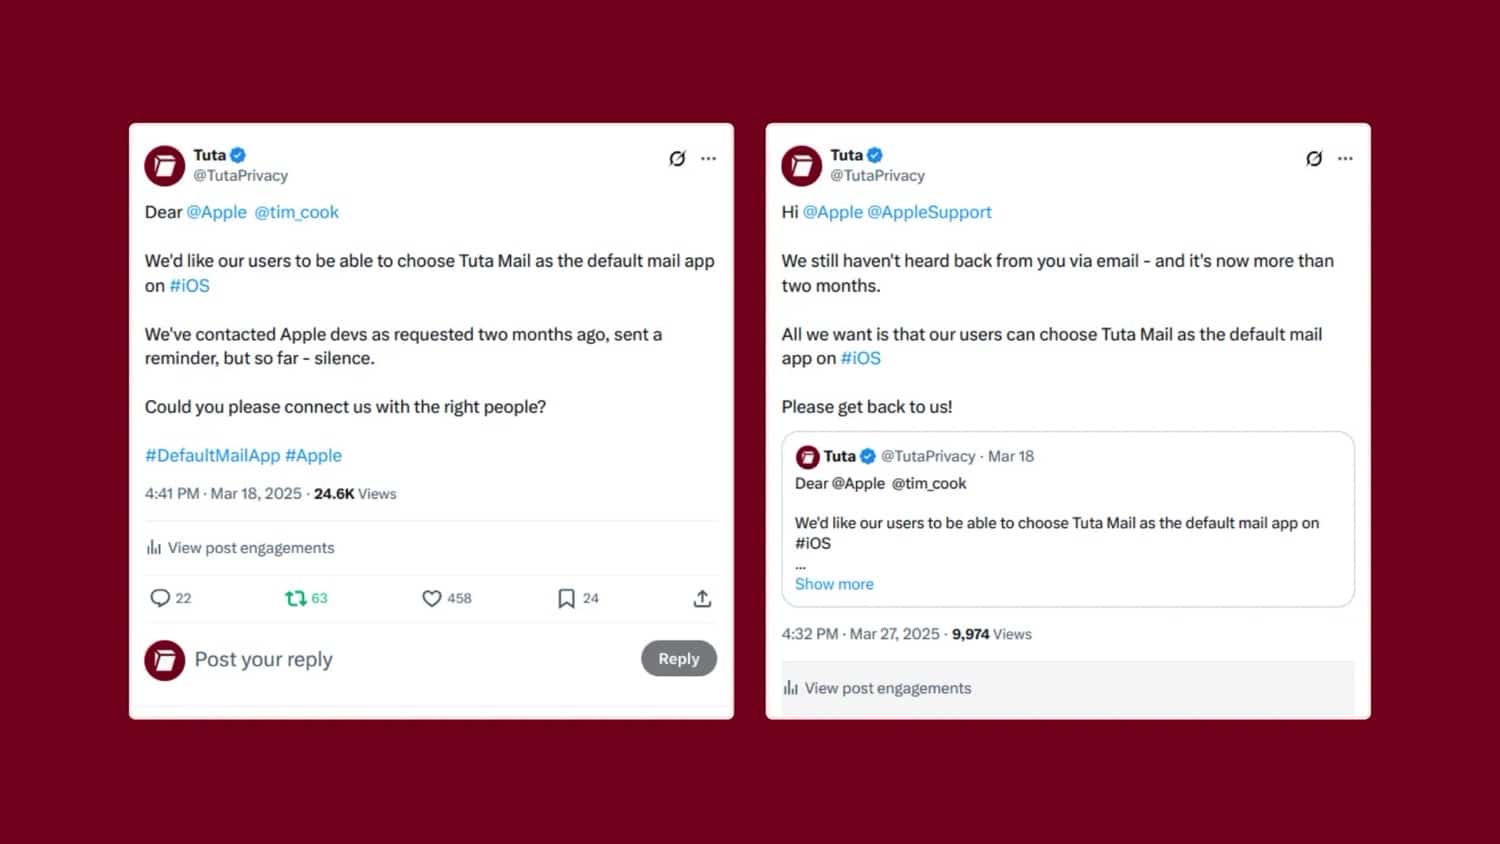Viewport: 1500px width, 844px height.
Task: Click the reply comment icon showing 22
Action: coord(160,598)
